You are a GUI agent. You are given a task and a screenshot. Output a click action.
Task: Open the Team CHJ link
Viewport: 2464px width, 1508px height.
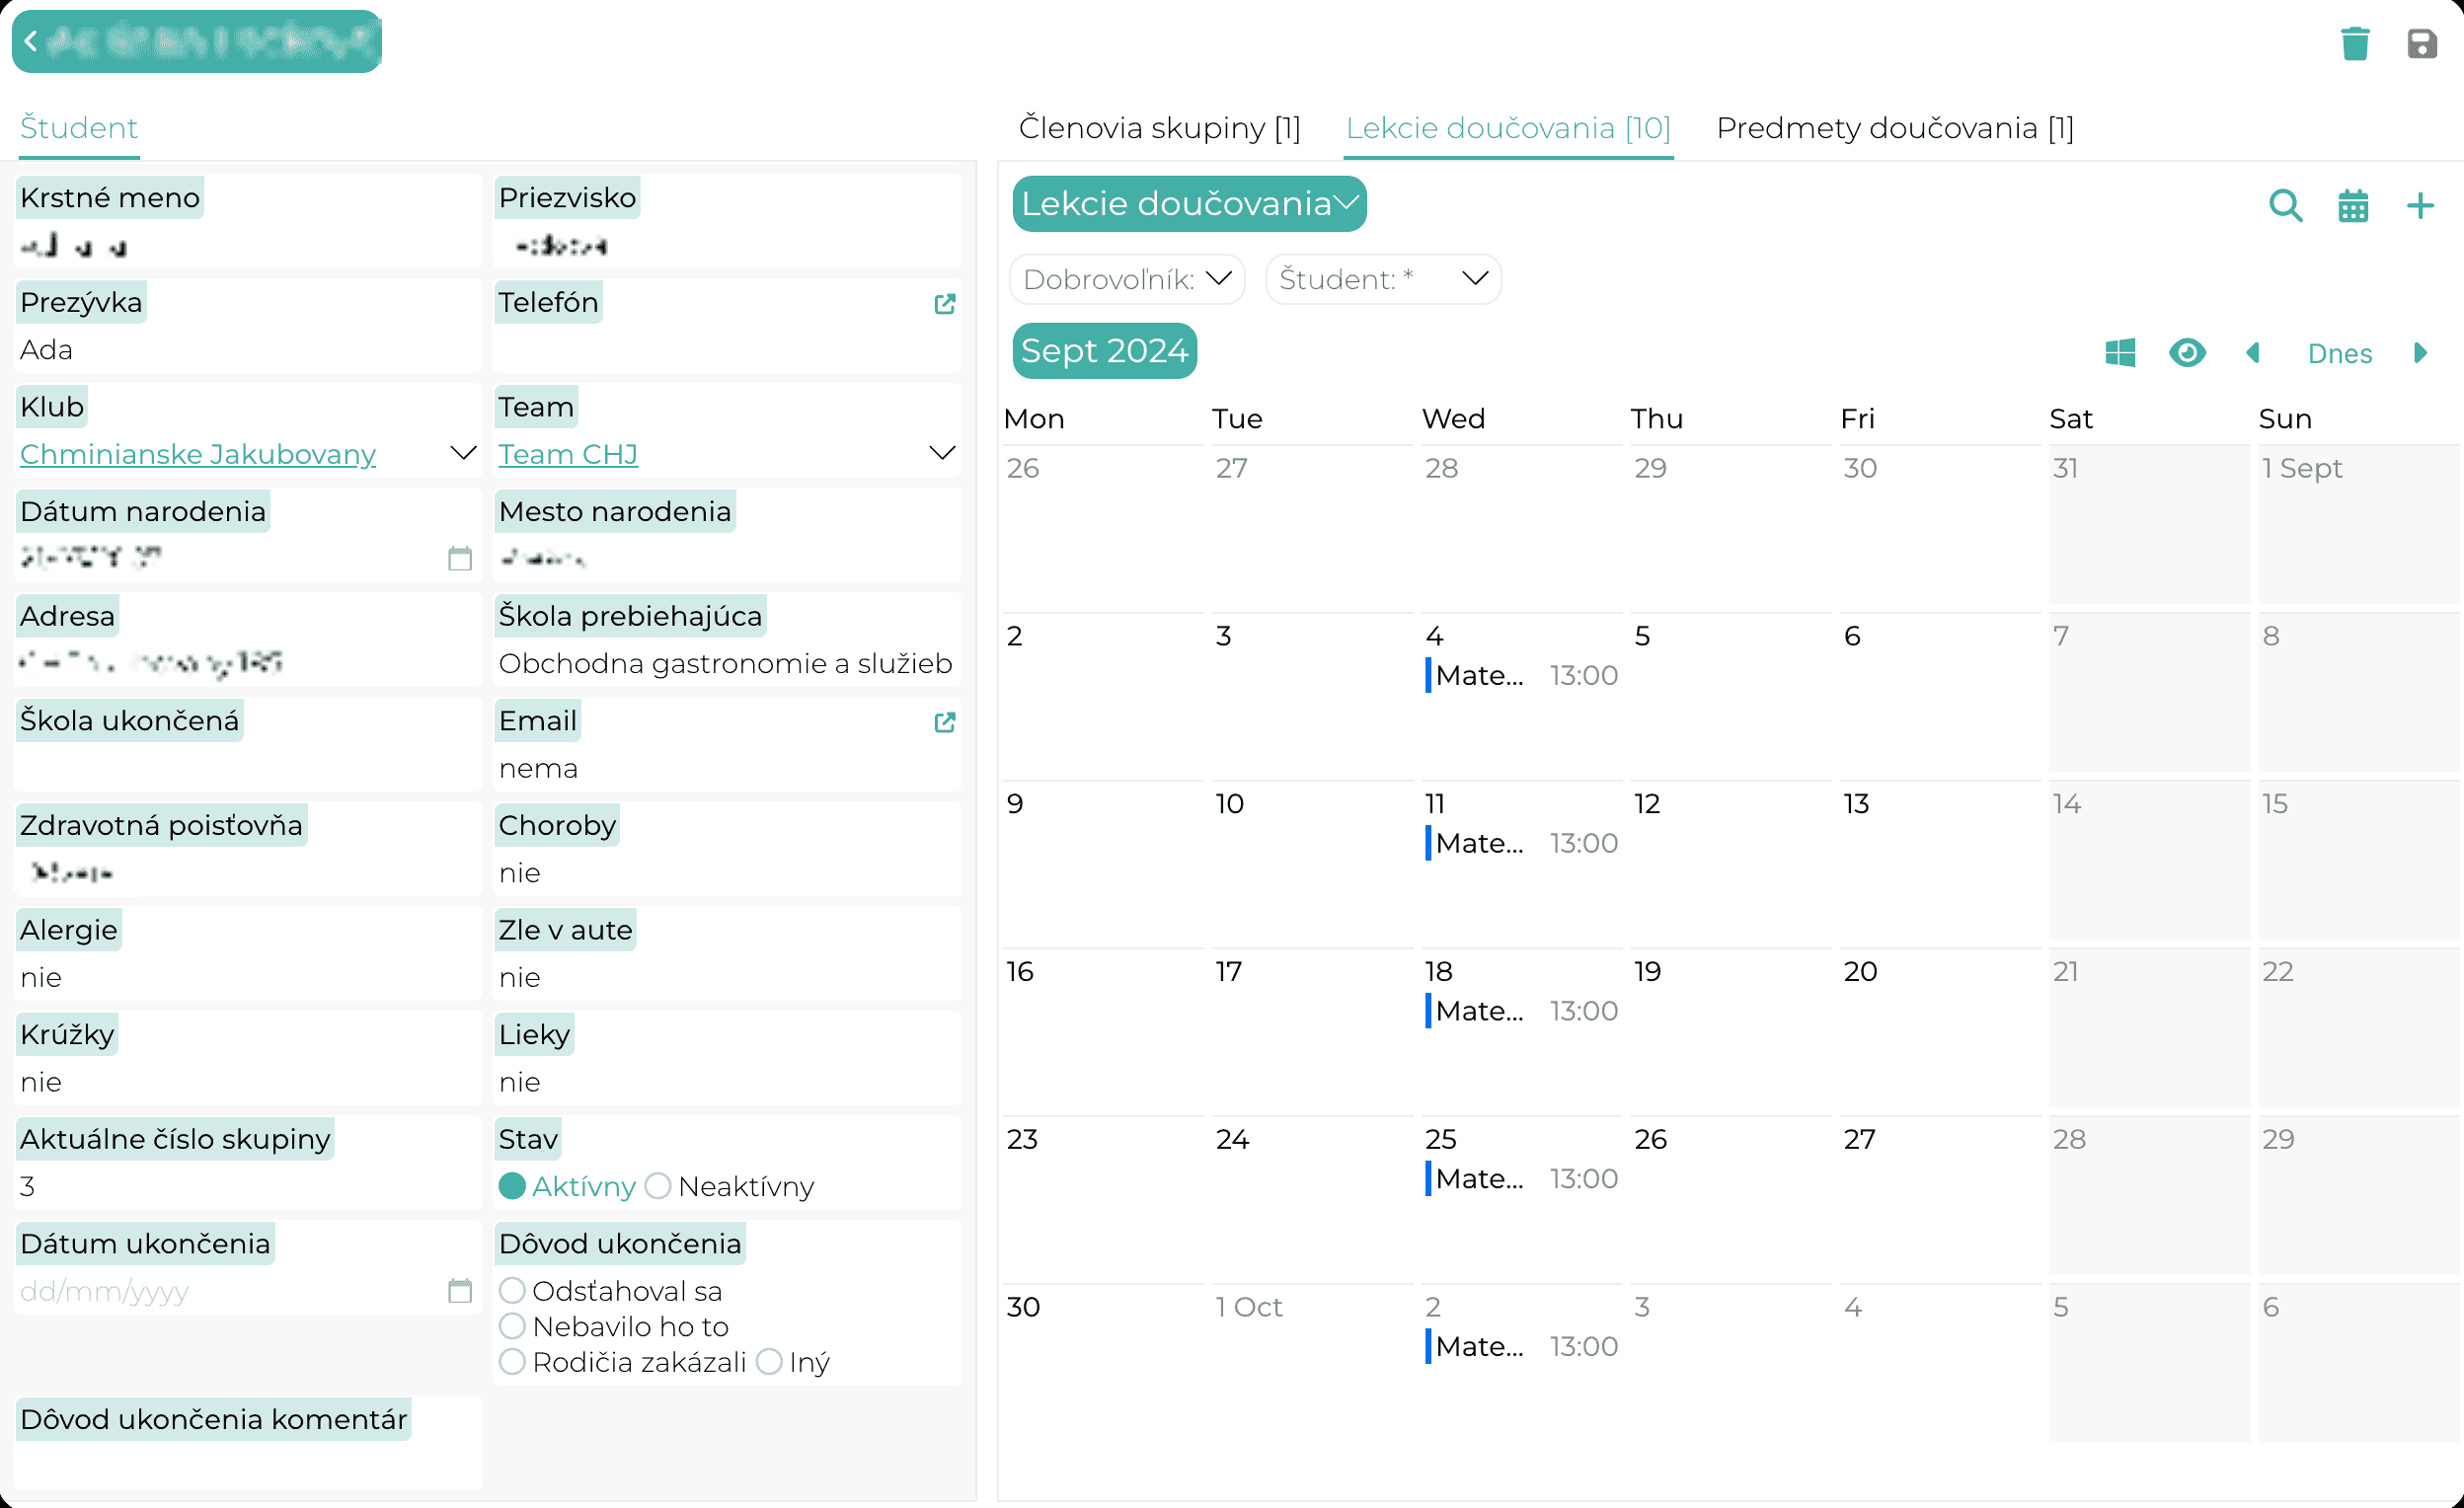tap(568, 455)
